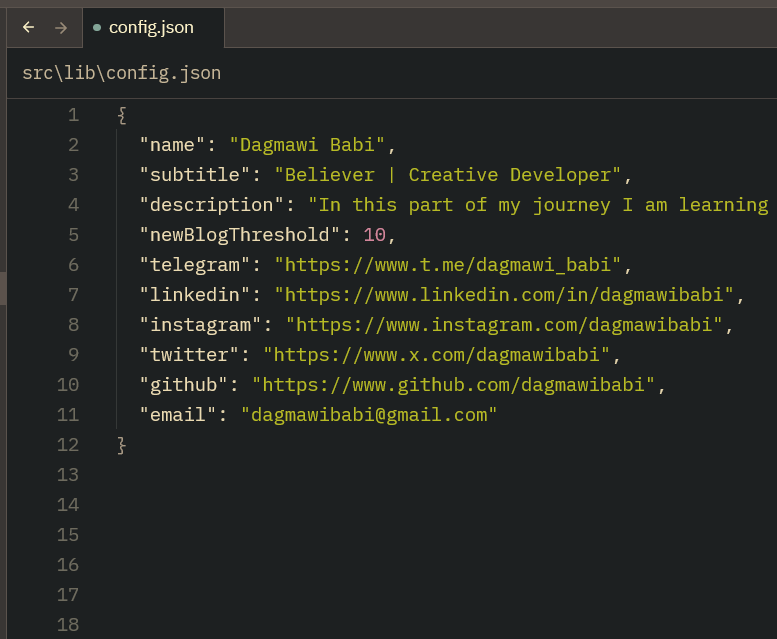Go forward using the right arrow
The width and height of the screenshot is (777, 639).
(x=61, y=28)
